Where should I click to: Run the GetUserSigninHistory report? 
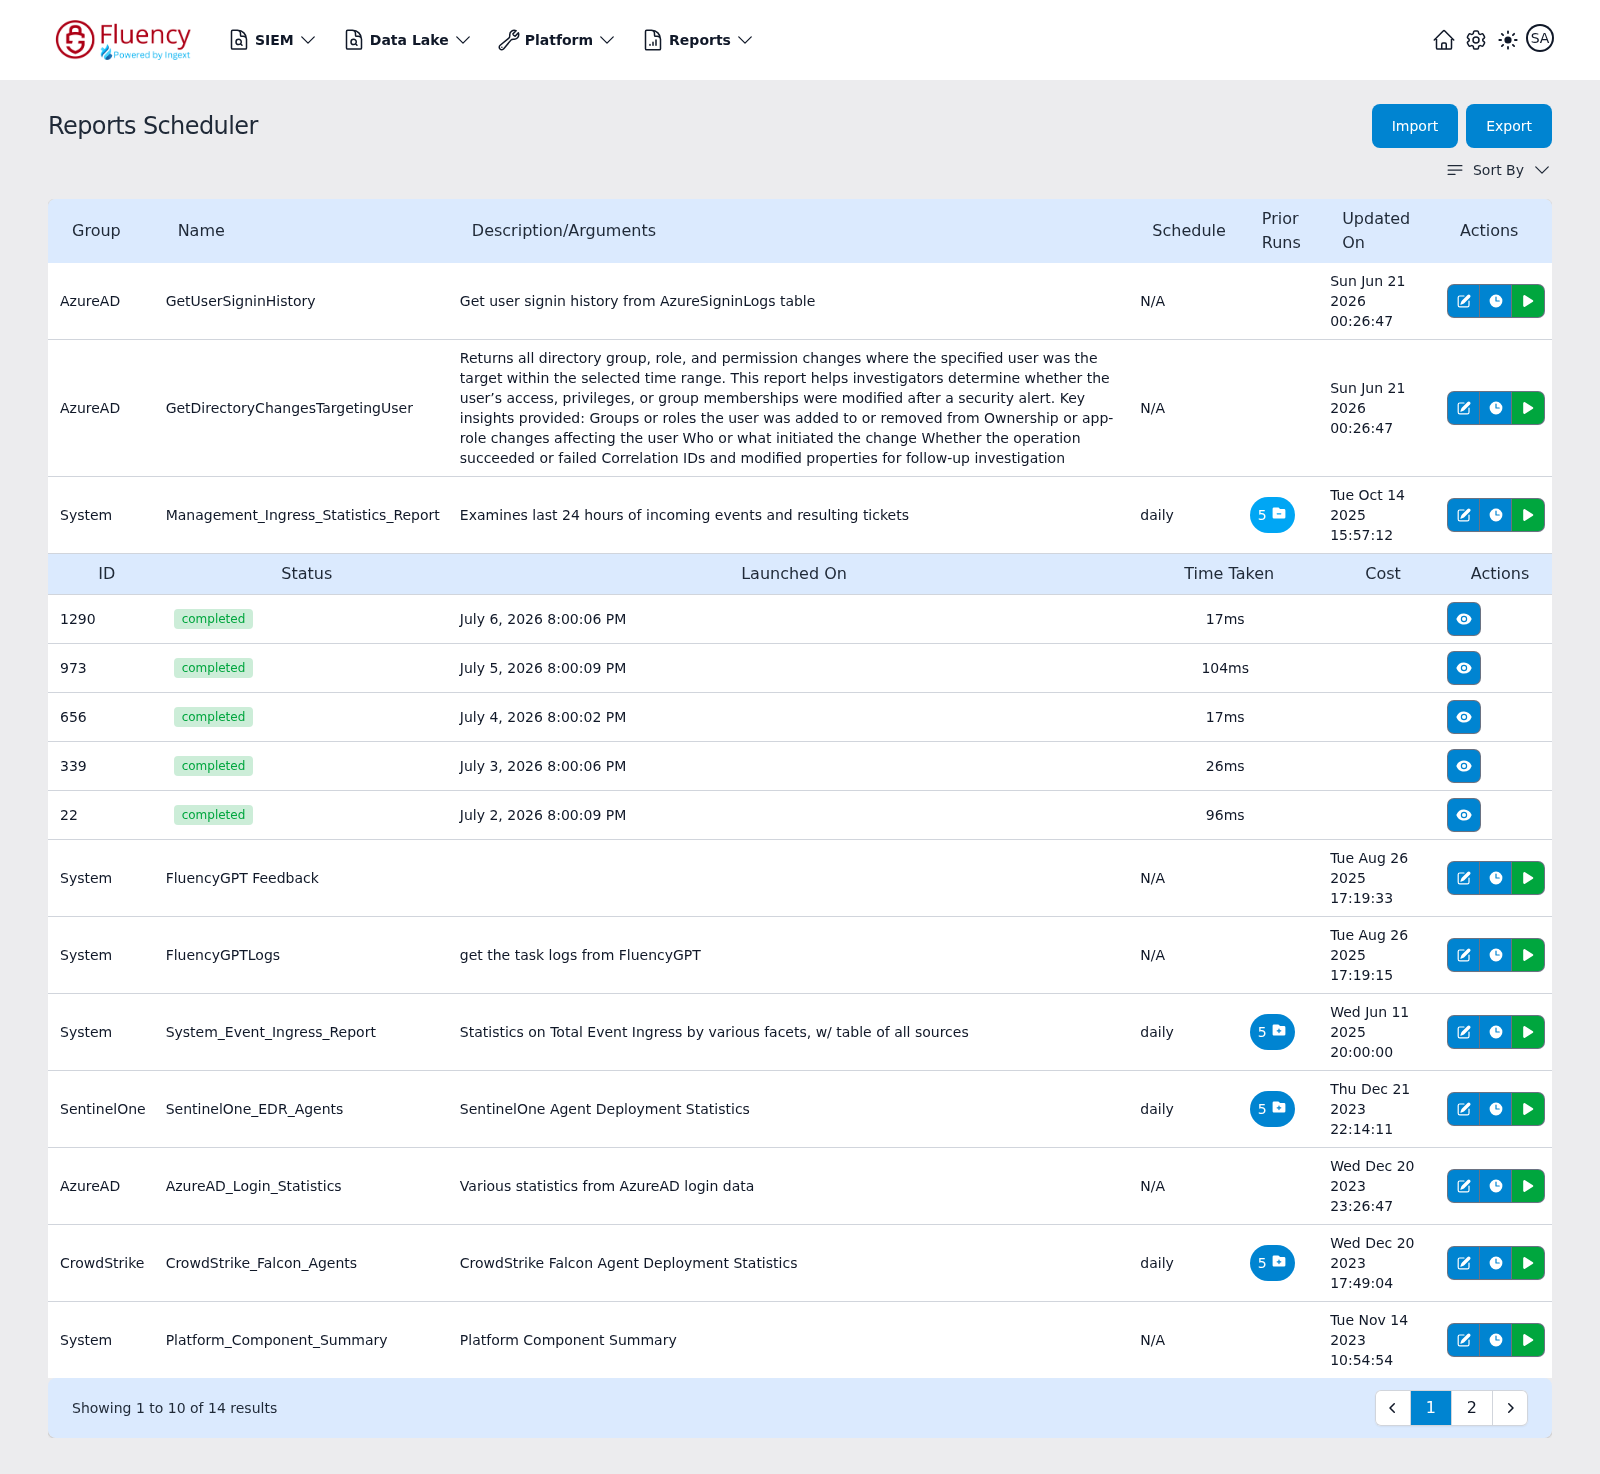(x=1528, y=301)
